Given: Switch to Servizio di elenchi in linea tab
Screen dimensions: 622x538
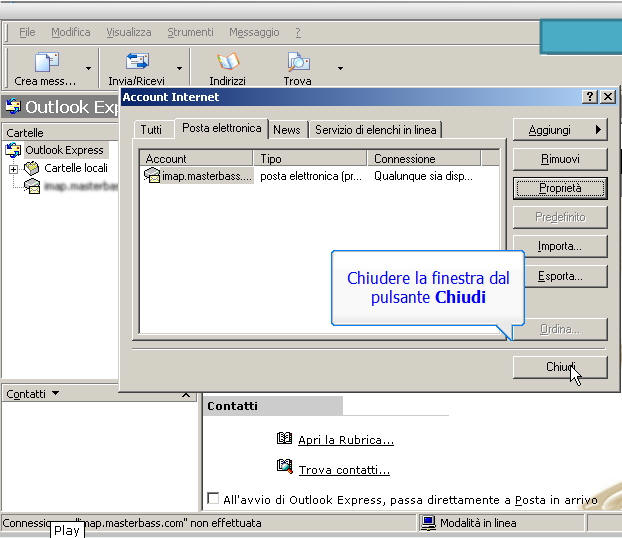Looking at the screenshot, I should 375,130.
